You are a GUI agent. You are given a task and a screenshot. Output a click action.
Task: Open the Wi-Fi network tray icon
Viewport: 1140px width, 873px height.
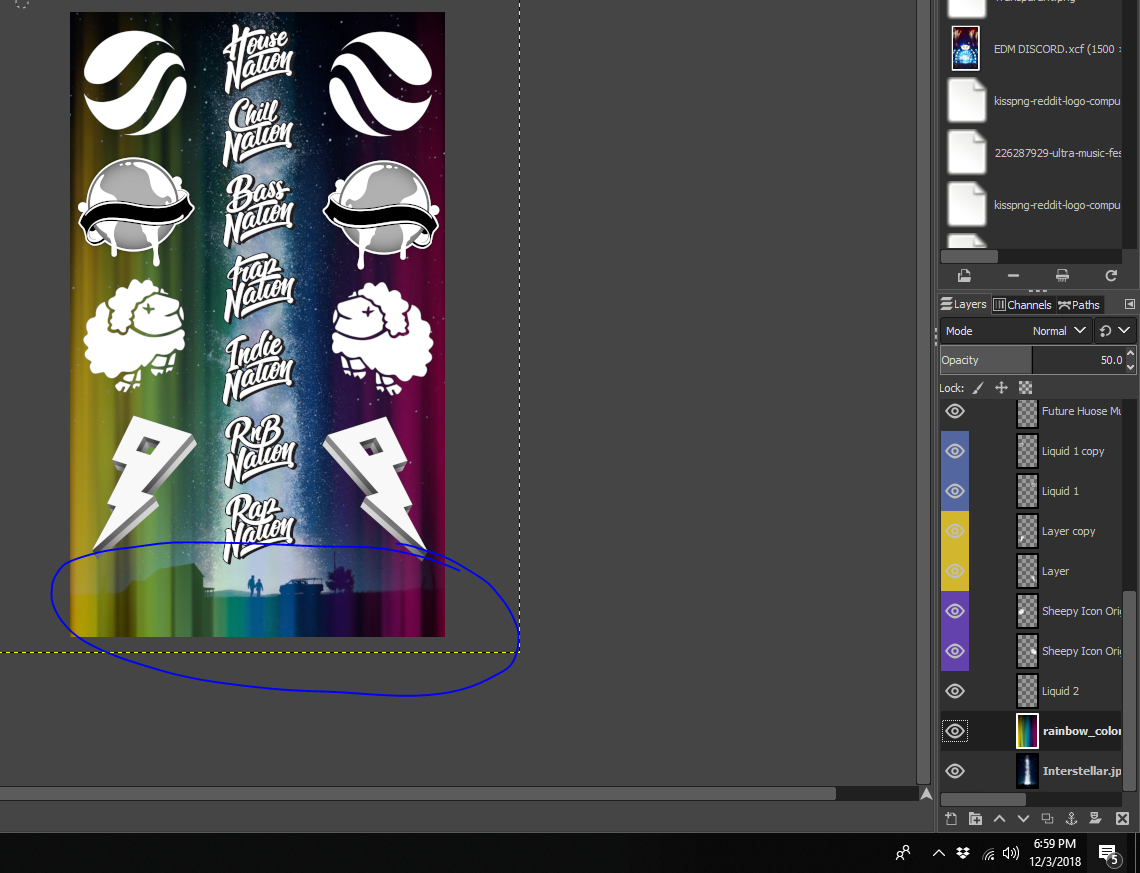[988, 853]
